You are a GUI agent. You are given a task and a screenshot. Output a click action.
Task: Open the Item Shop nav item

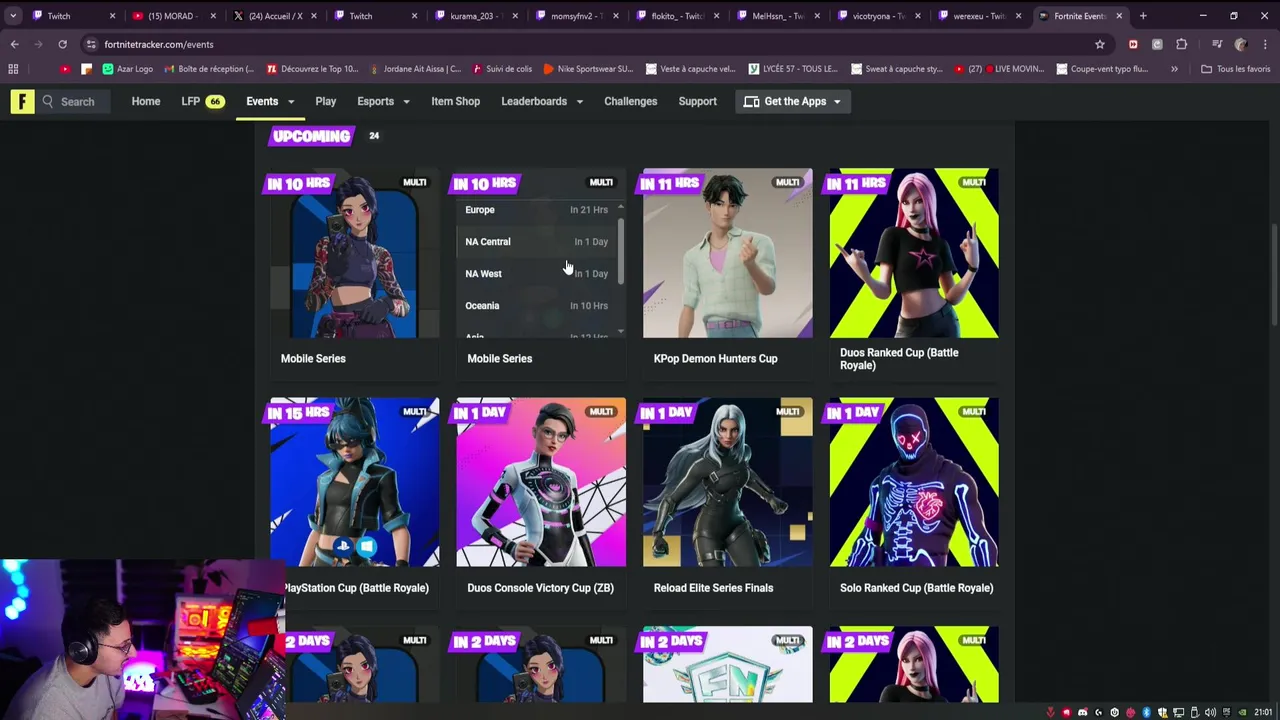(x=455, y=101)
